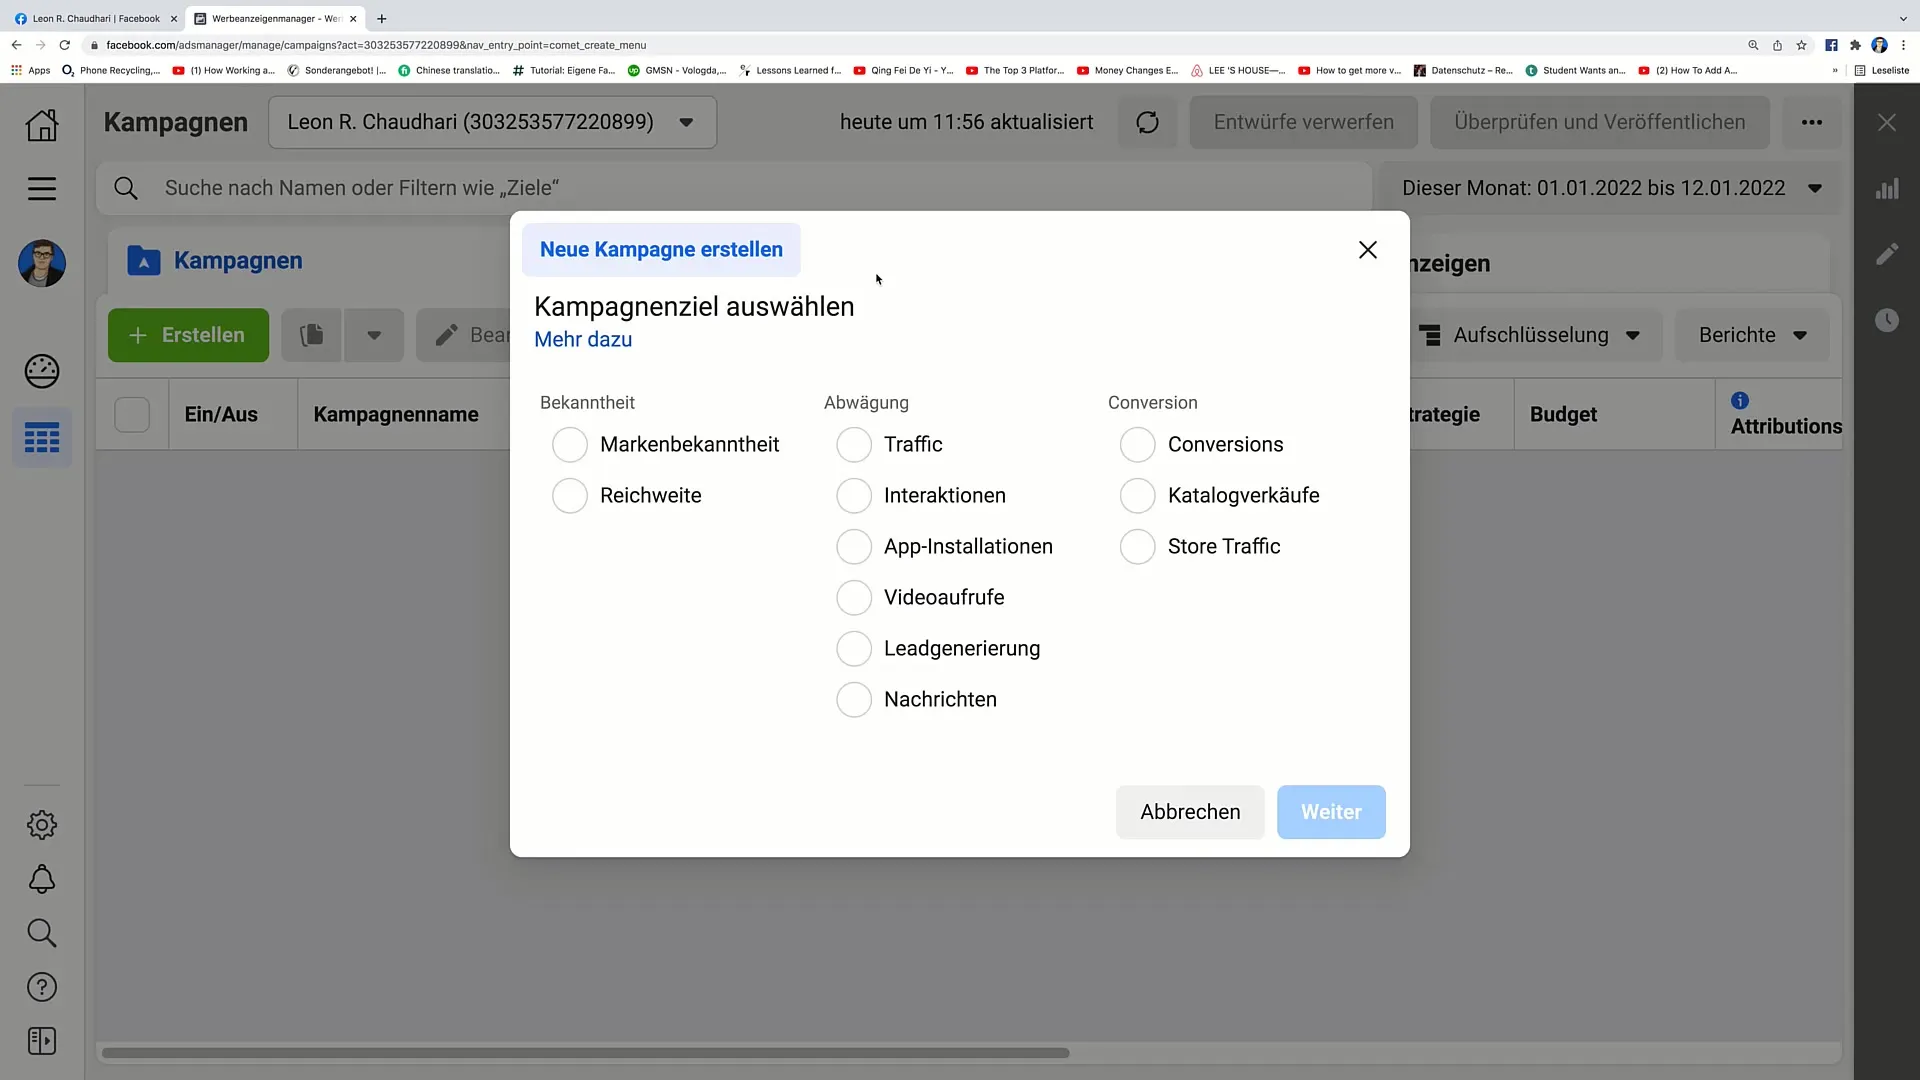Open the Suchfeld search input
Screen dimensions: 1920x1080
coord(363,187)
